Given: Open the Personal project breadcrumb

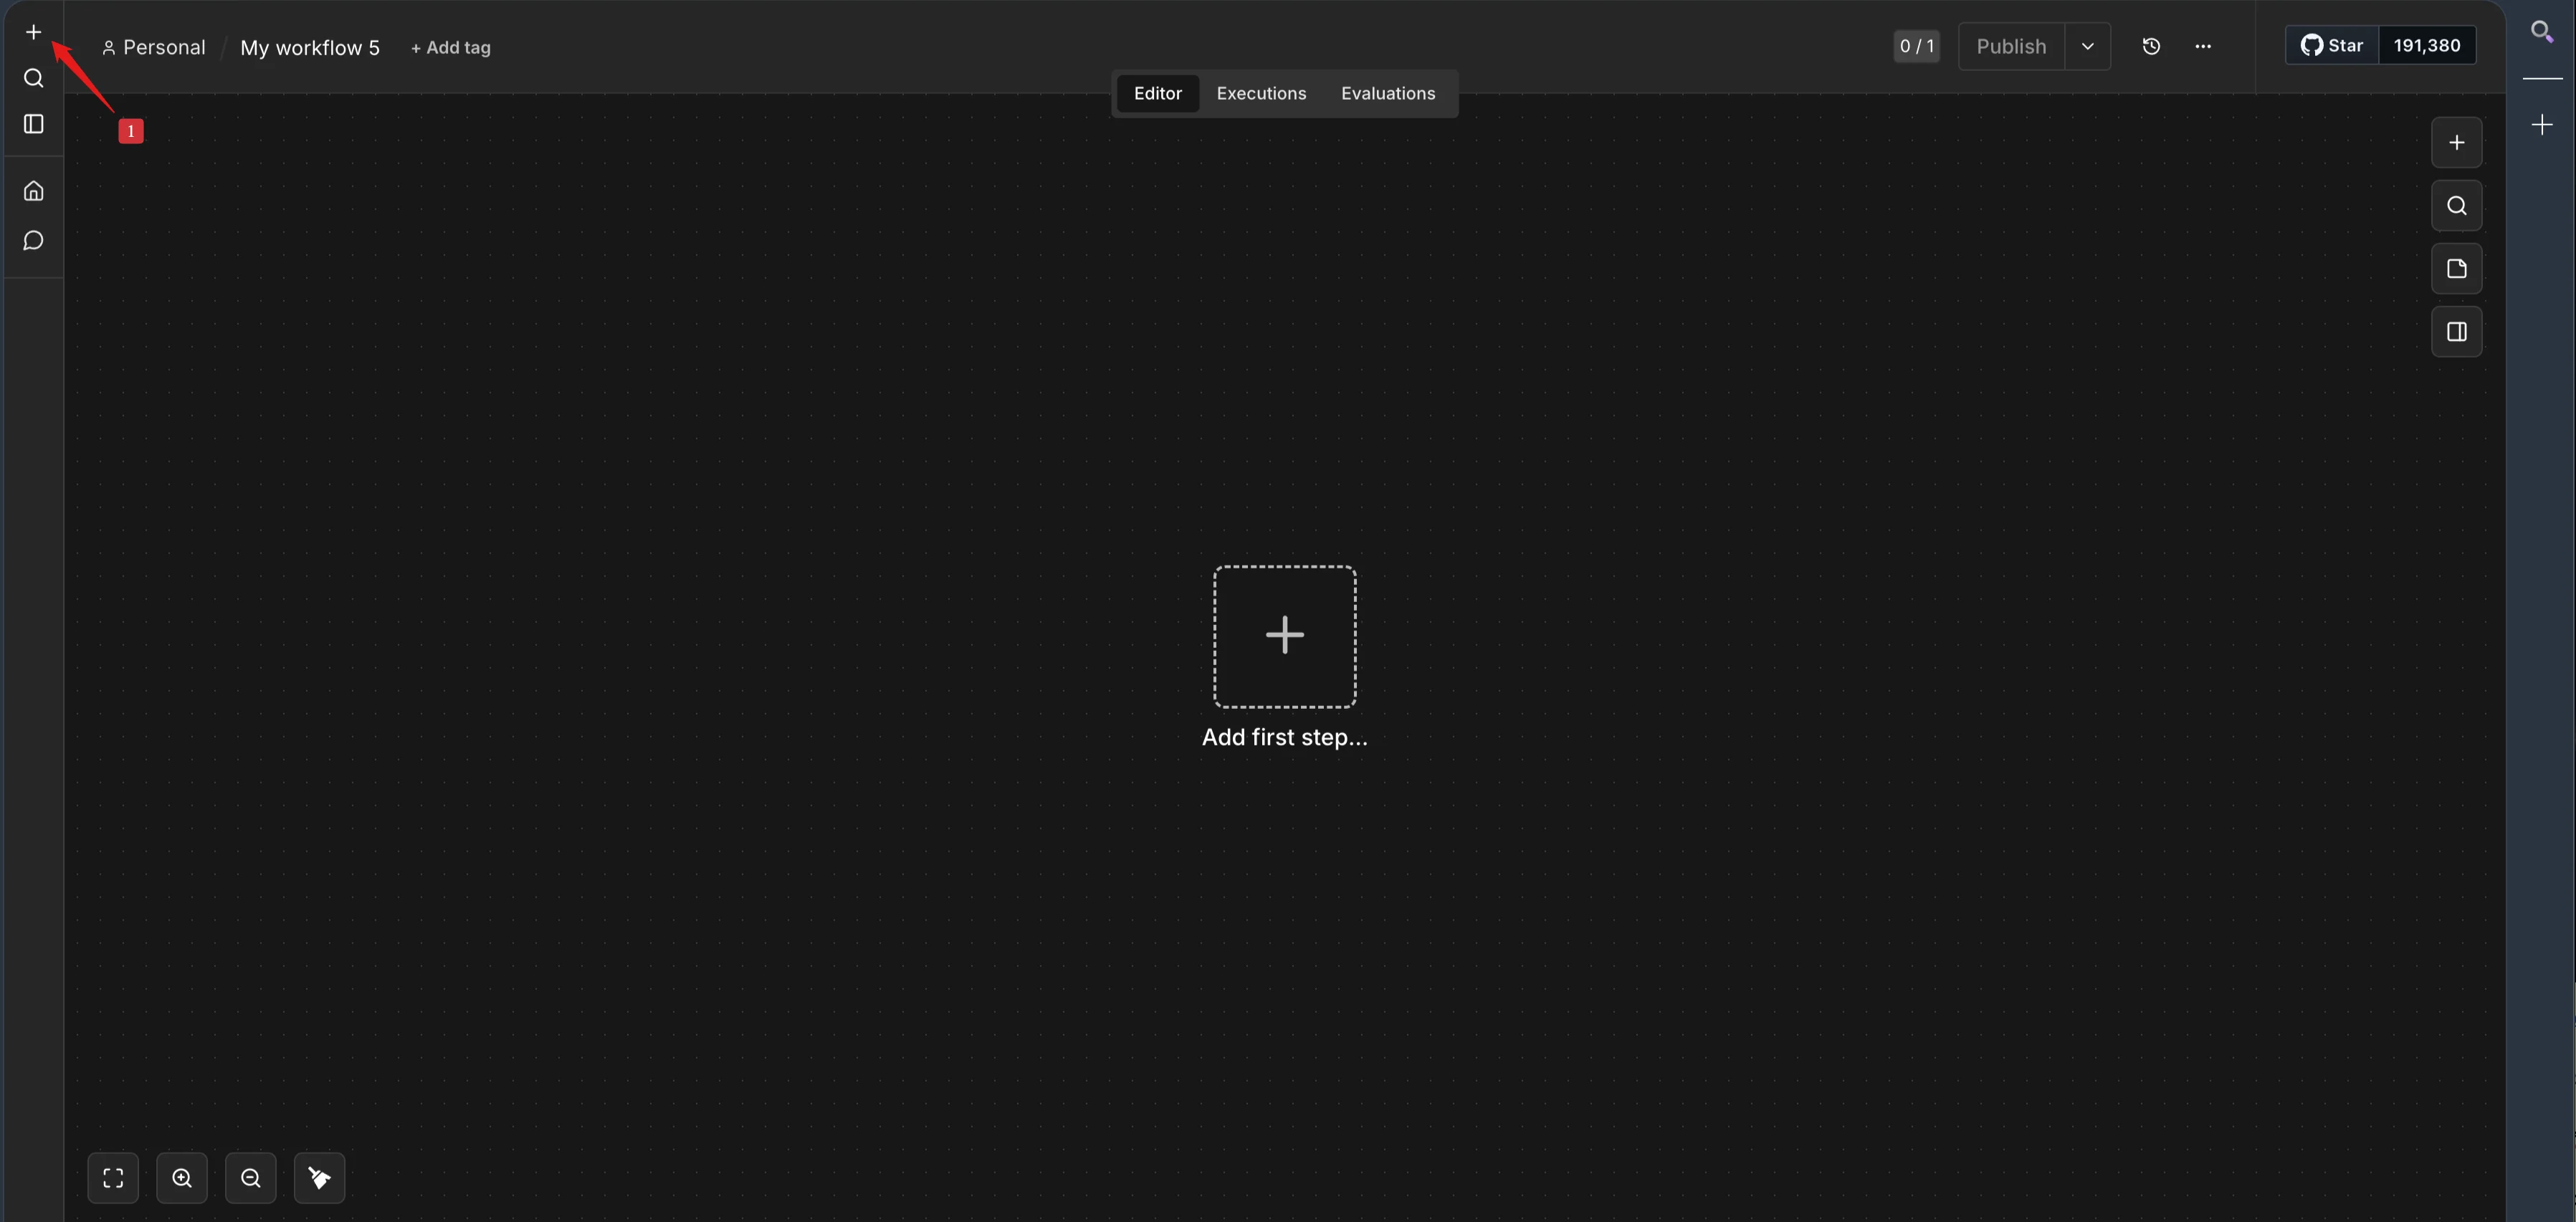Looking at the screenshot, I should [154, 48].
